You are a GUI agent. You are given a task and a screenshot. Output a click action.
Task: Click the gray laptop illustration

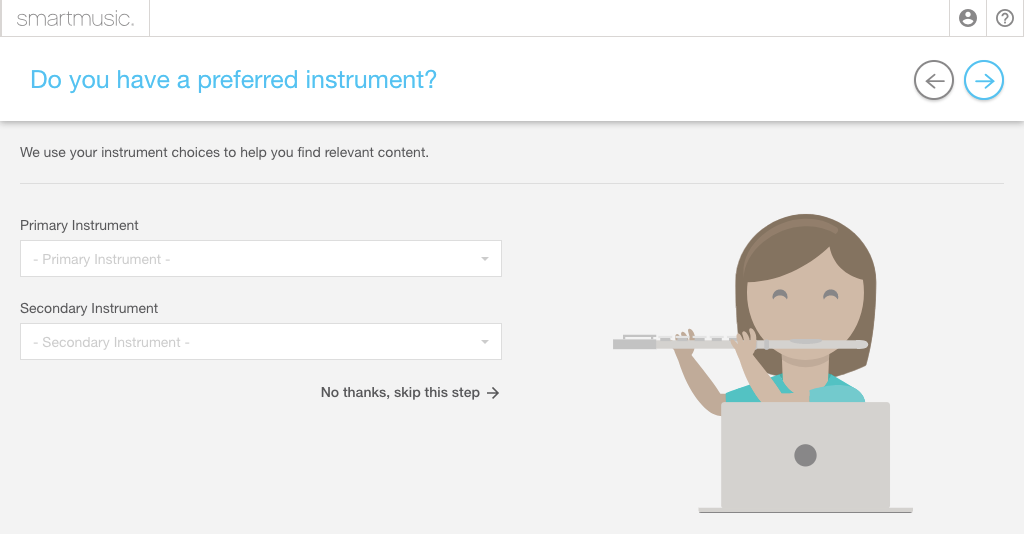805,457
